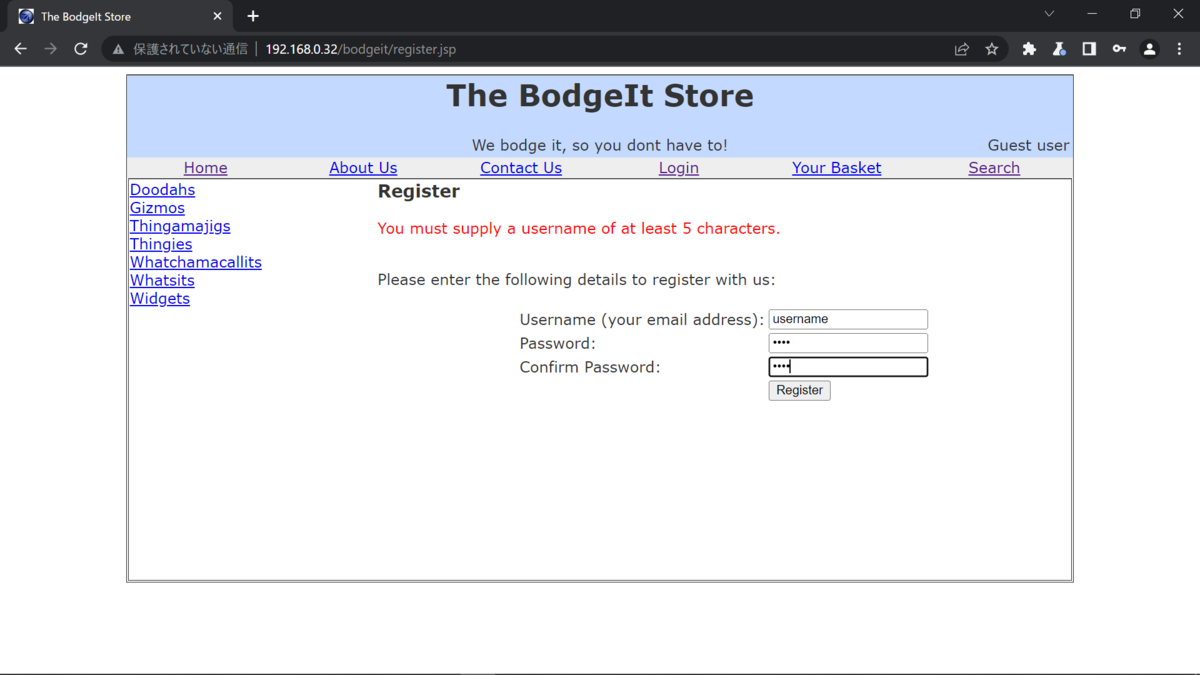
Task: Restore down the browser window
Action: click(x=1135, y=14)
